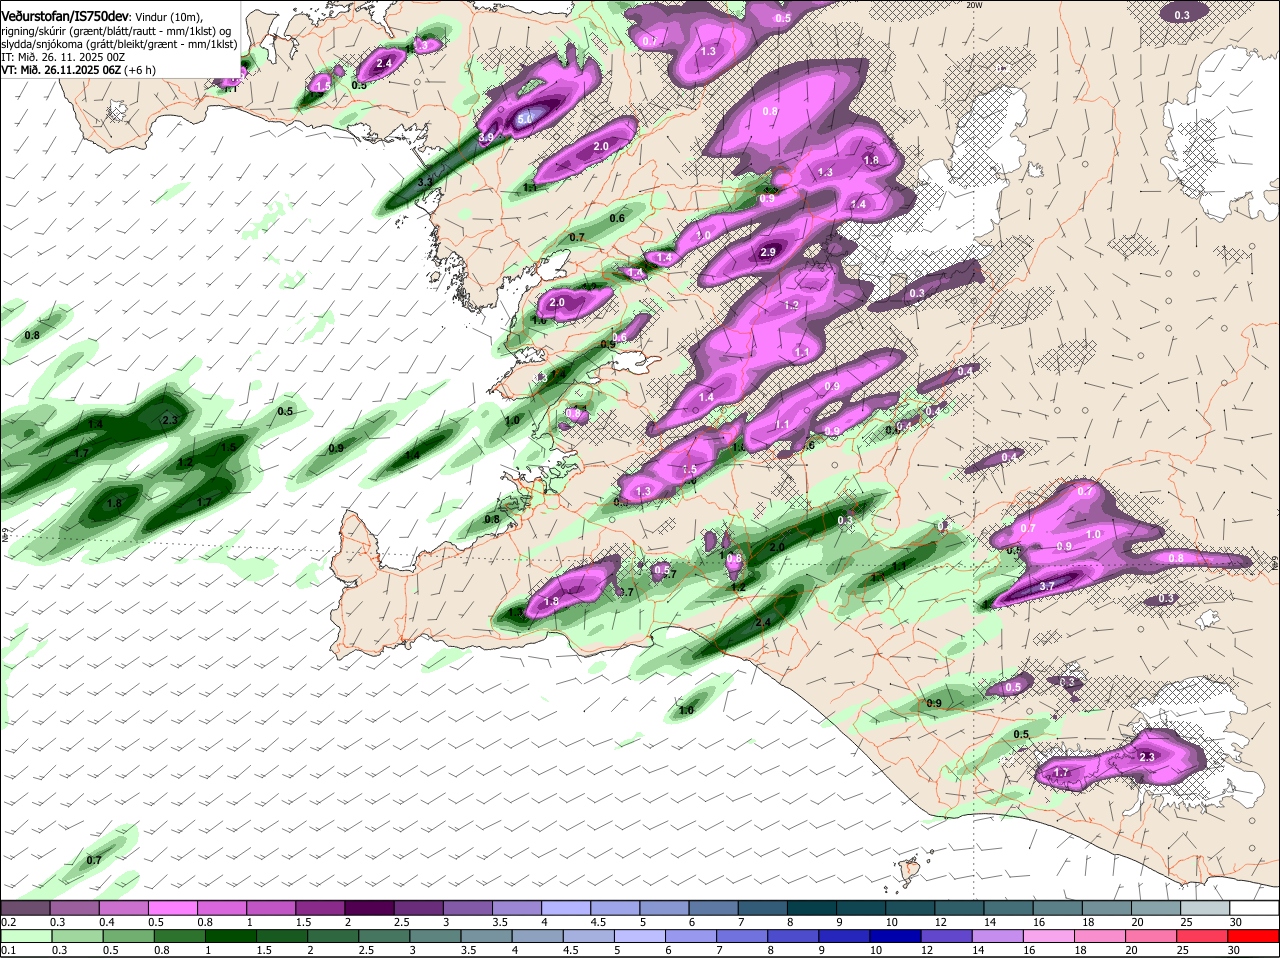The width and height of the screenshot is (1280, 958).
Task: Click the '0.1' label under the lower legend
Action: coord(8,950)
